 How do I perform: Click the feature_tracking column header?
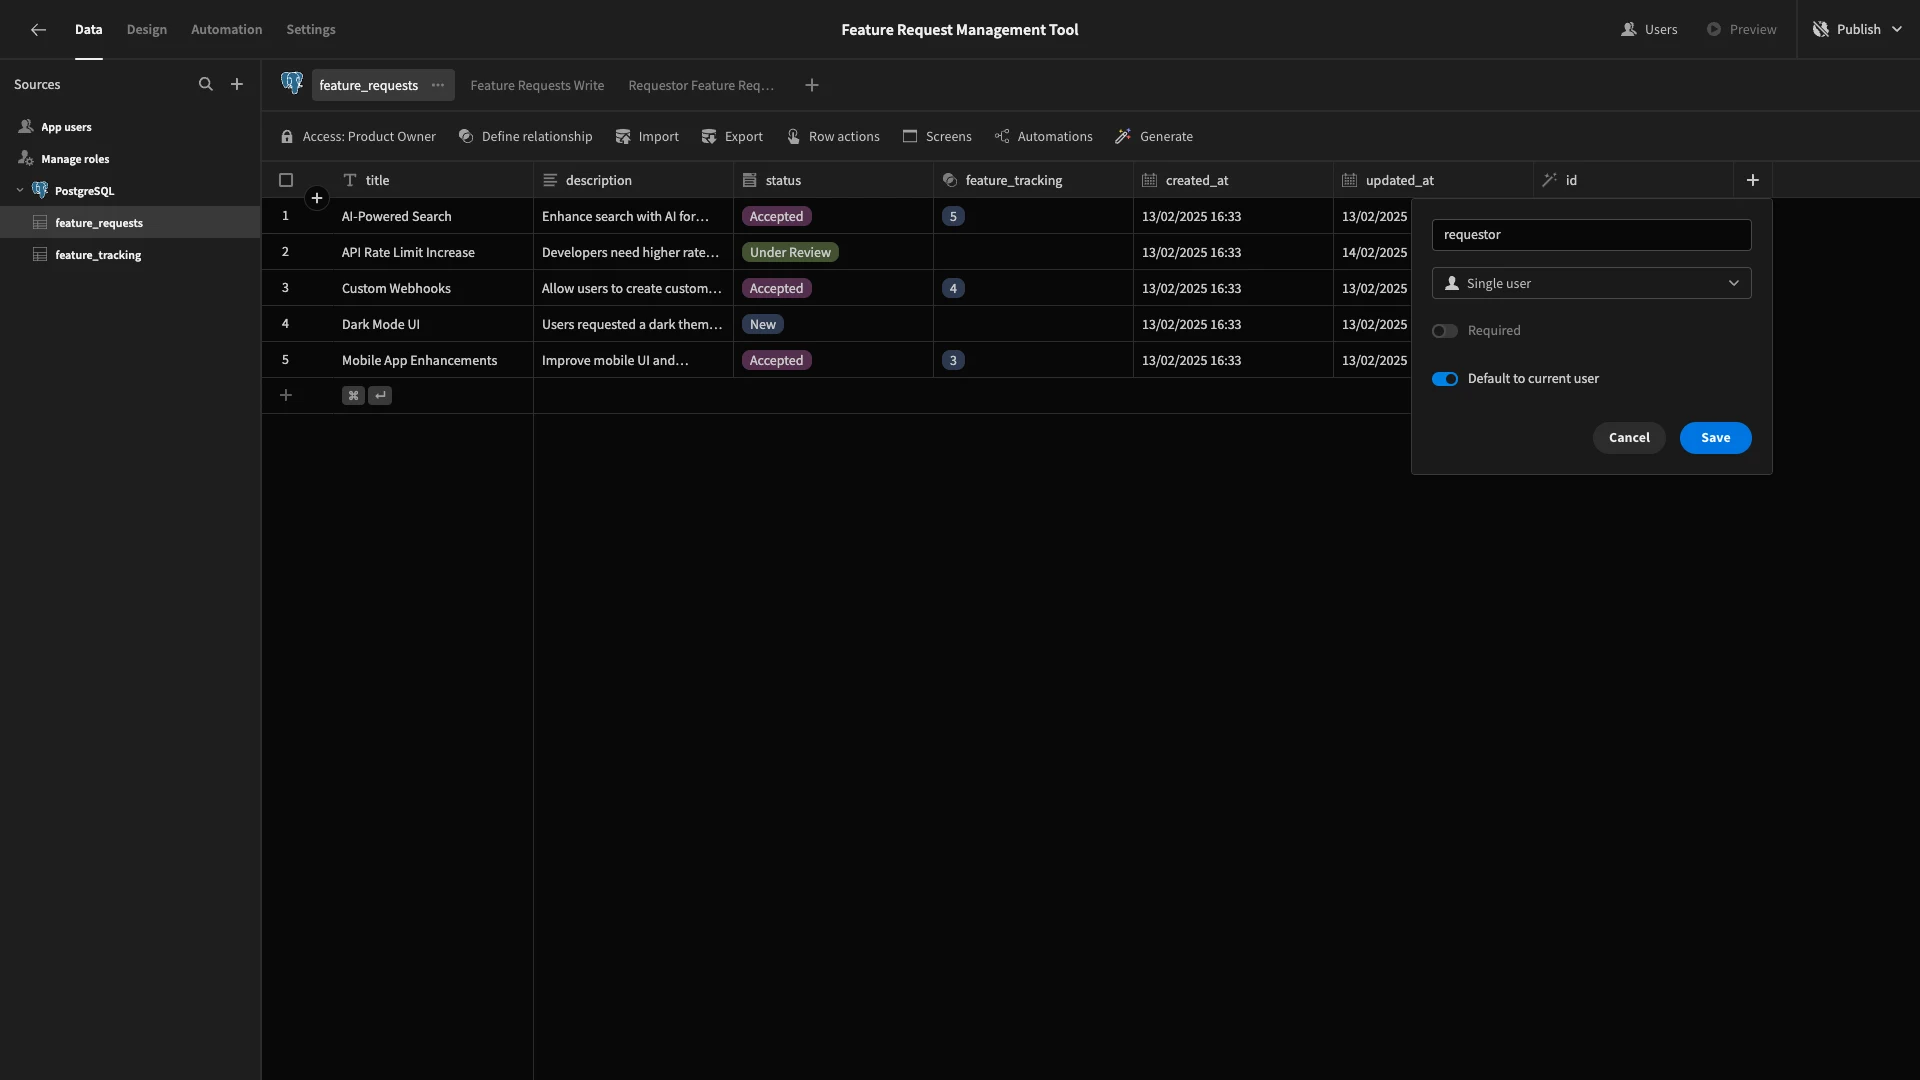[x=1033, y=181]
